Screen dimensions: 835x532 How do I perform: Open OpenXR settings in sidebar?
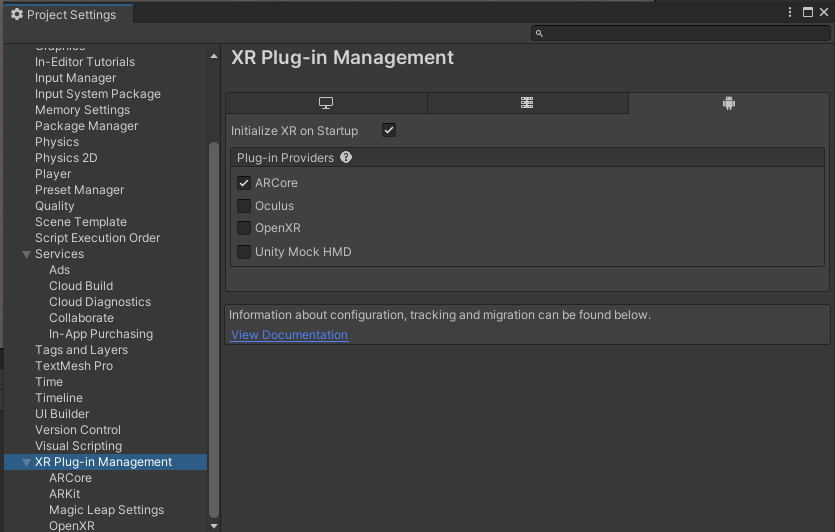(x=72, y=525)
